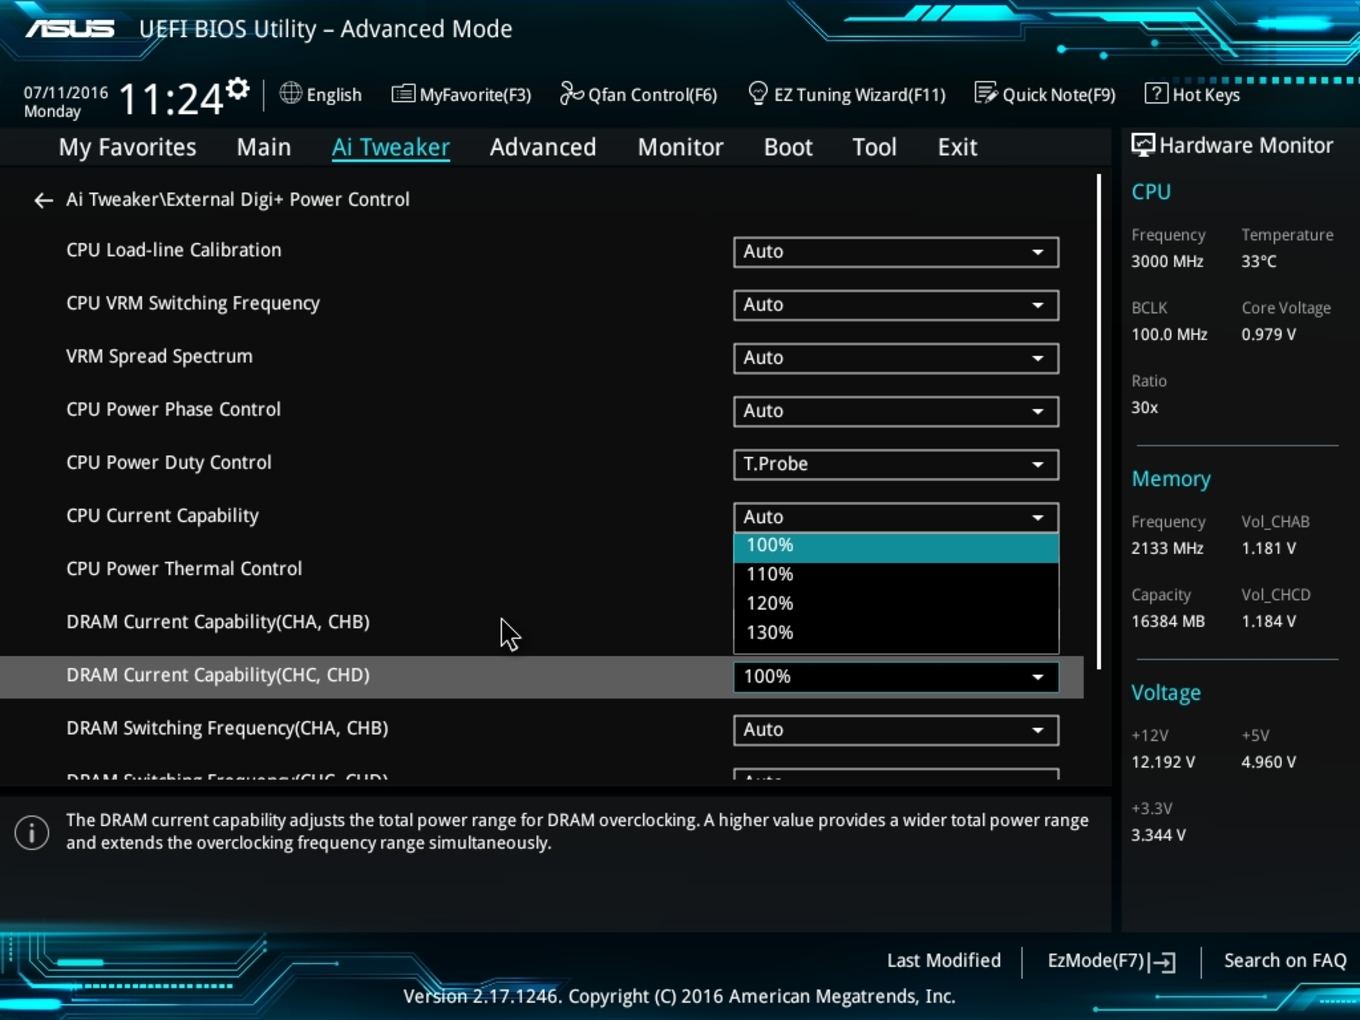Choose 120% from the open list

coord(896,604)
